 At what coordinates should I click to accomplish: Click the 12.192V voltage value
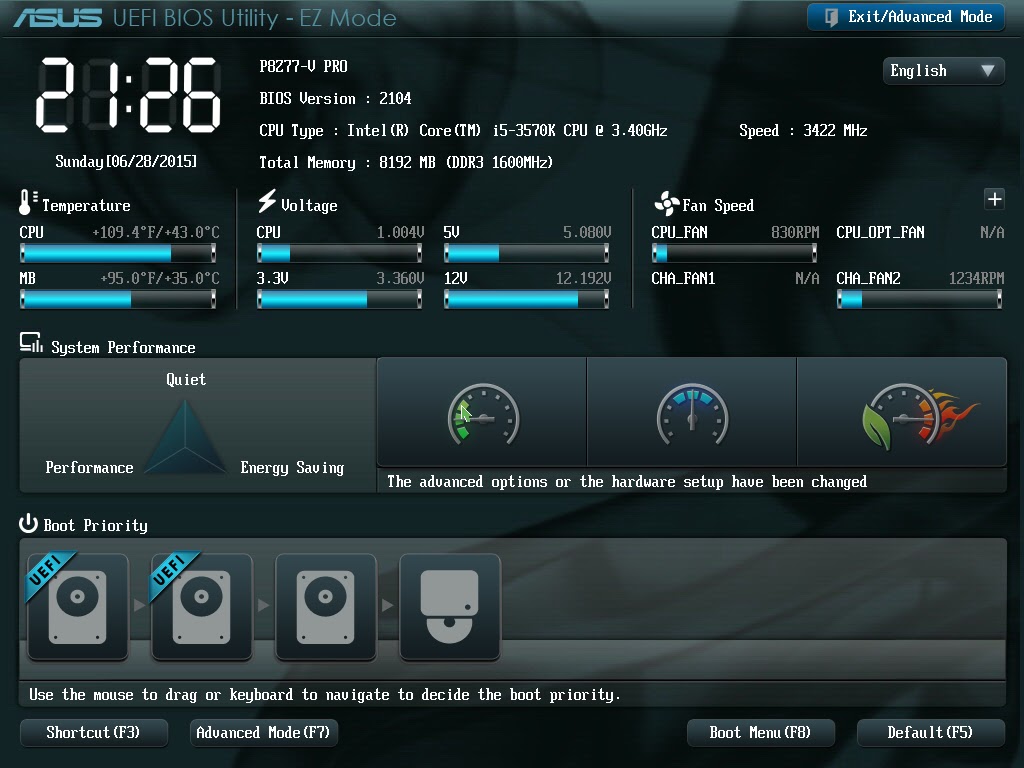click(x=583, y=279)
